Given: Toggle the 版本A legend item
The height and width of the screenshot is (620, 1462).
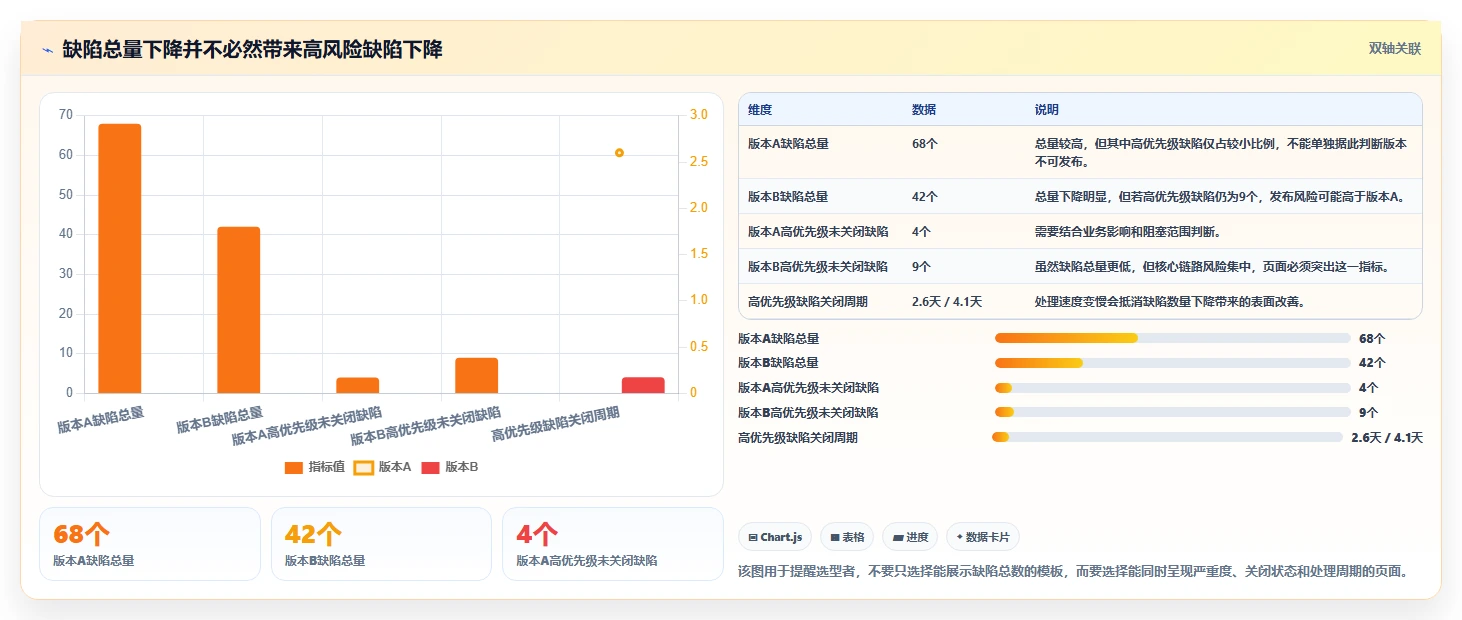Looking at the screenshot, I should click(x=383, y=467).
